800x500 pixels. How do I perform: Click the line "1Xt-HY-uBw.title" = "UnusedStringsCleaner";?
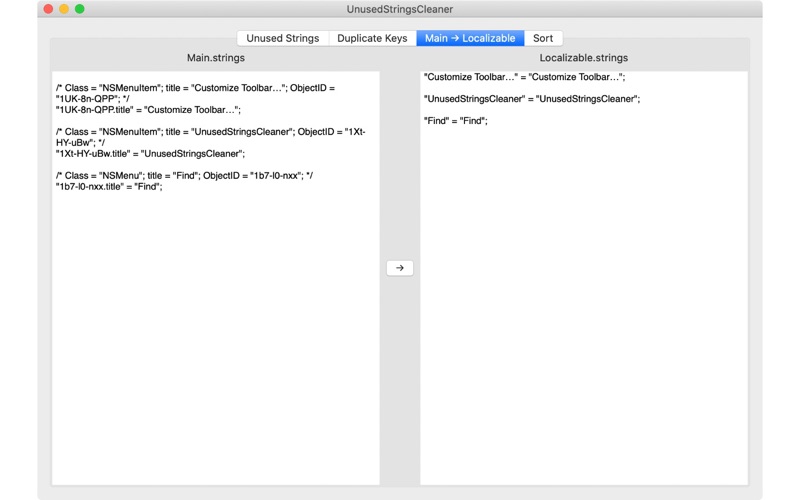point(151,154)
